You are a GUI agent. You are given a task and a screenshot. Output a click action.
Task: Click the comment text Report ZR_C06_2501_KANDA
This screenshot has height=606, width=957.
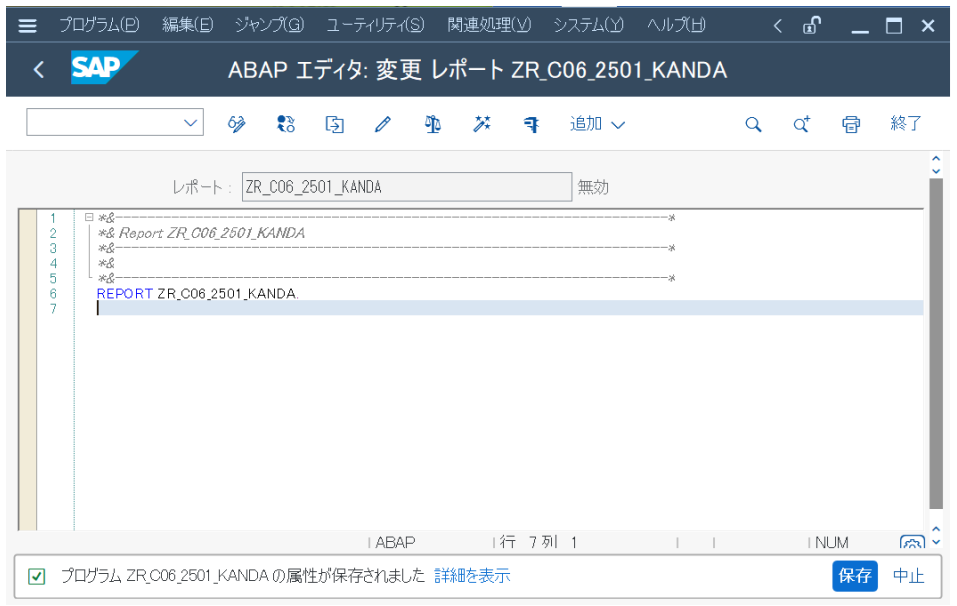click(x=212, y=233)
